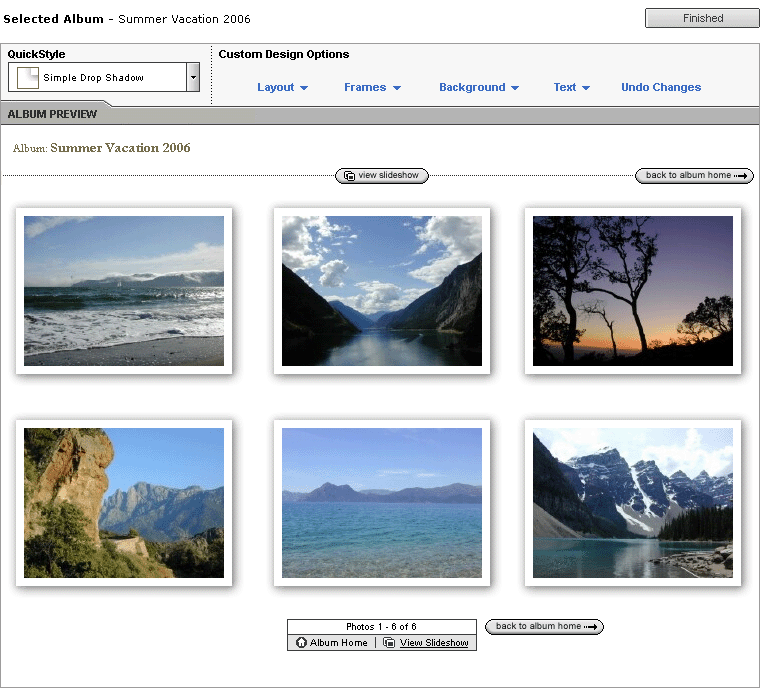This screenshot has height=690, width=760.
Task: Click the view slideshow pill button
Action: tap(382, 175)
